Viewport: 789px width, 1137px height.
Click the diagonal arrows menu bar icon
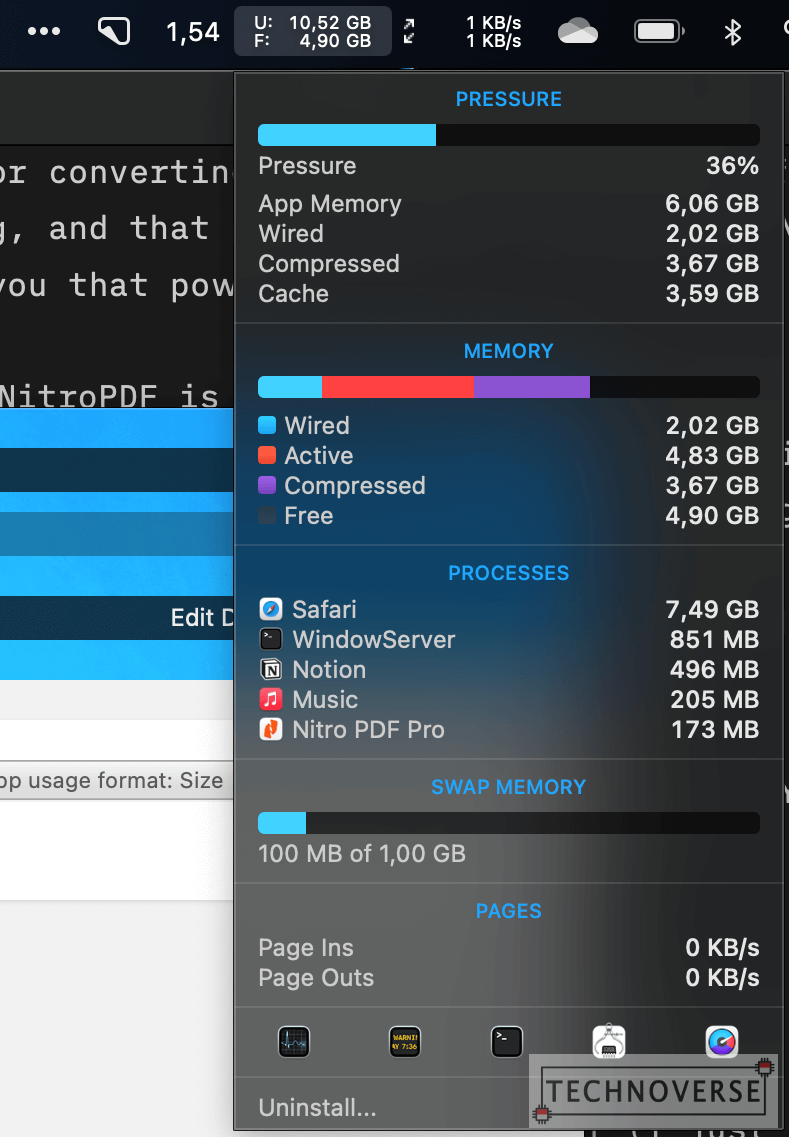coord(409,31)
